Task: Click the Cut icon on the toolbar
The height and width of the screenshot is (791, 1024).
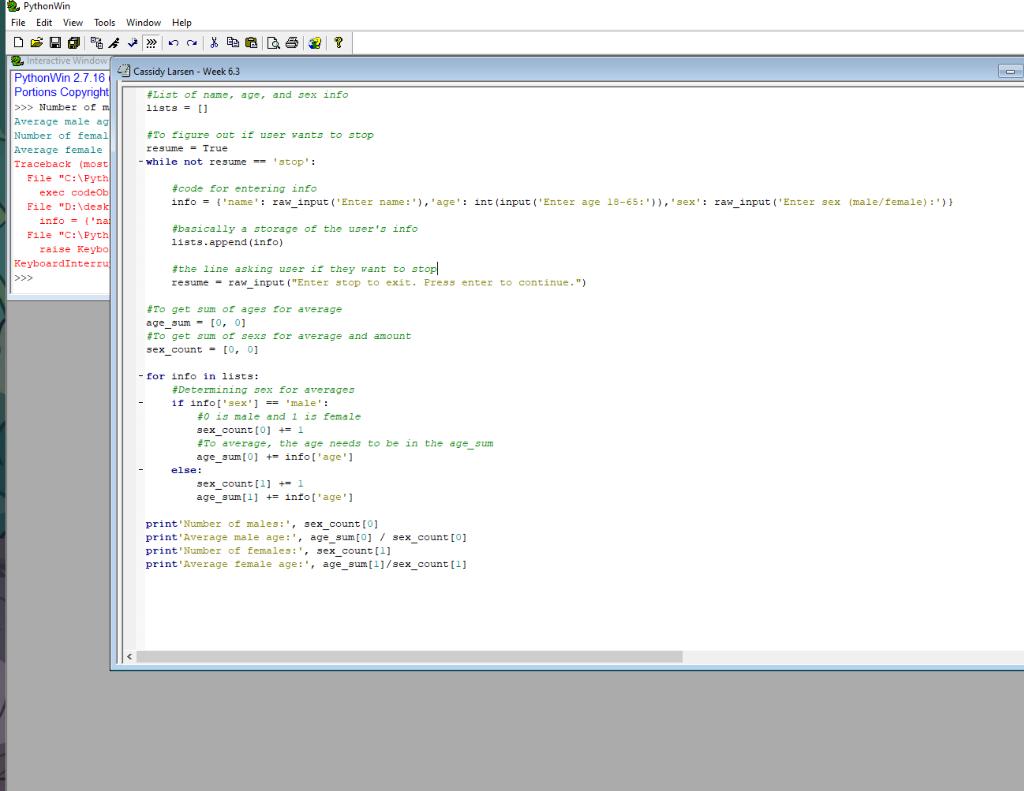Action: click(214, 42)
